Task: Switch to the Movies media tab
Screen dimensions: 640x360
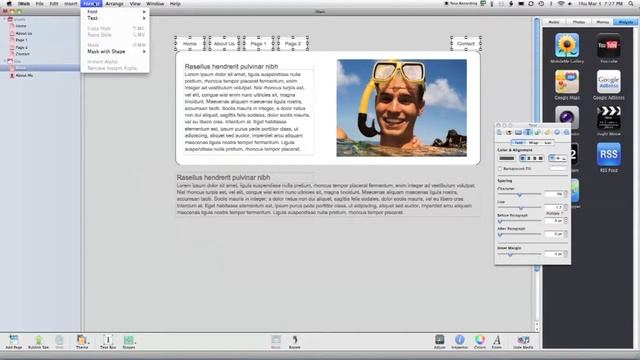Action: (602, 22)
